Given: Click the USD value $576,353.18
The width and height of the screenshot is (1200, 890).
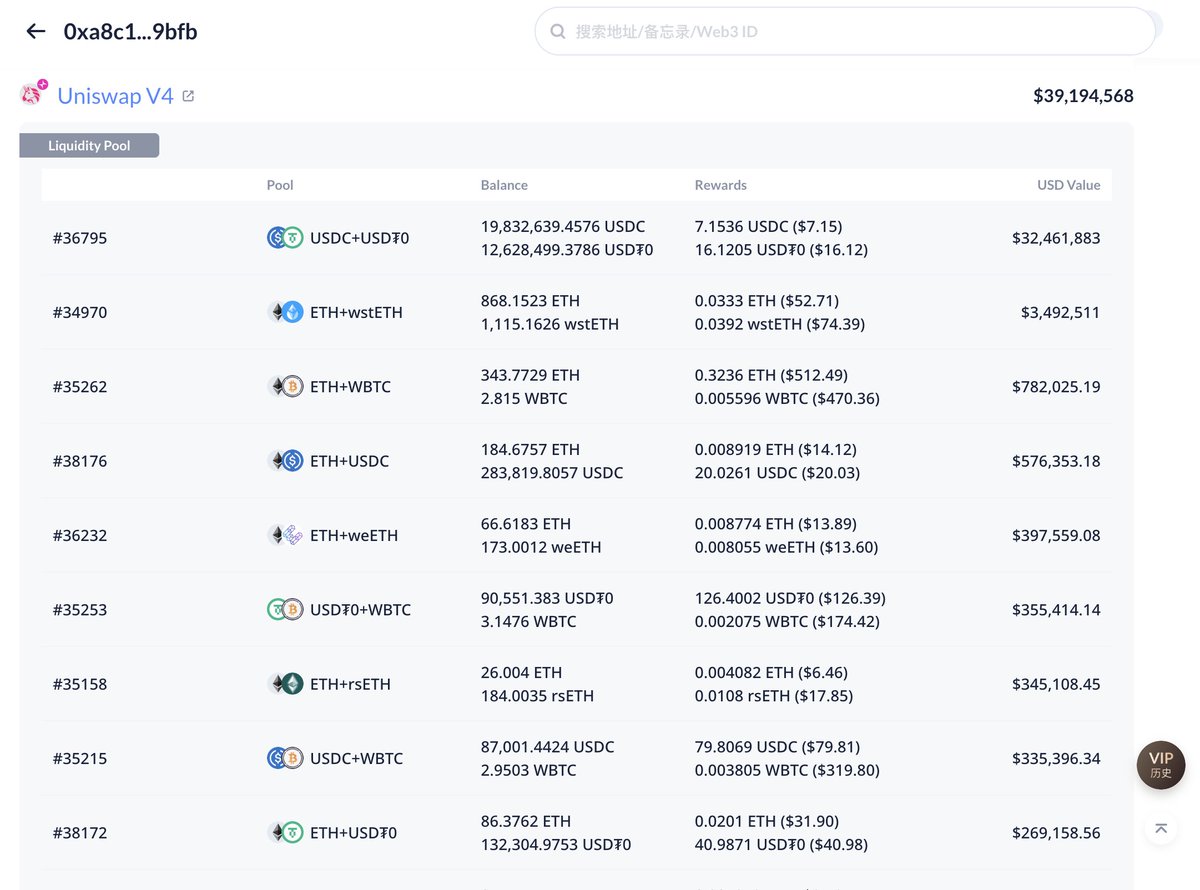Looking at the screenshot, I should click(1056, 461).
